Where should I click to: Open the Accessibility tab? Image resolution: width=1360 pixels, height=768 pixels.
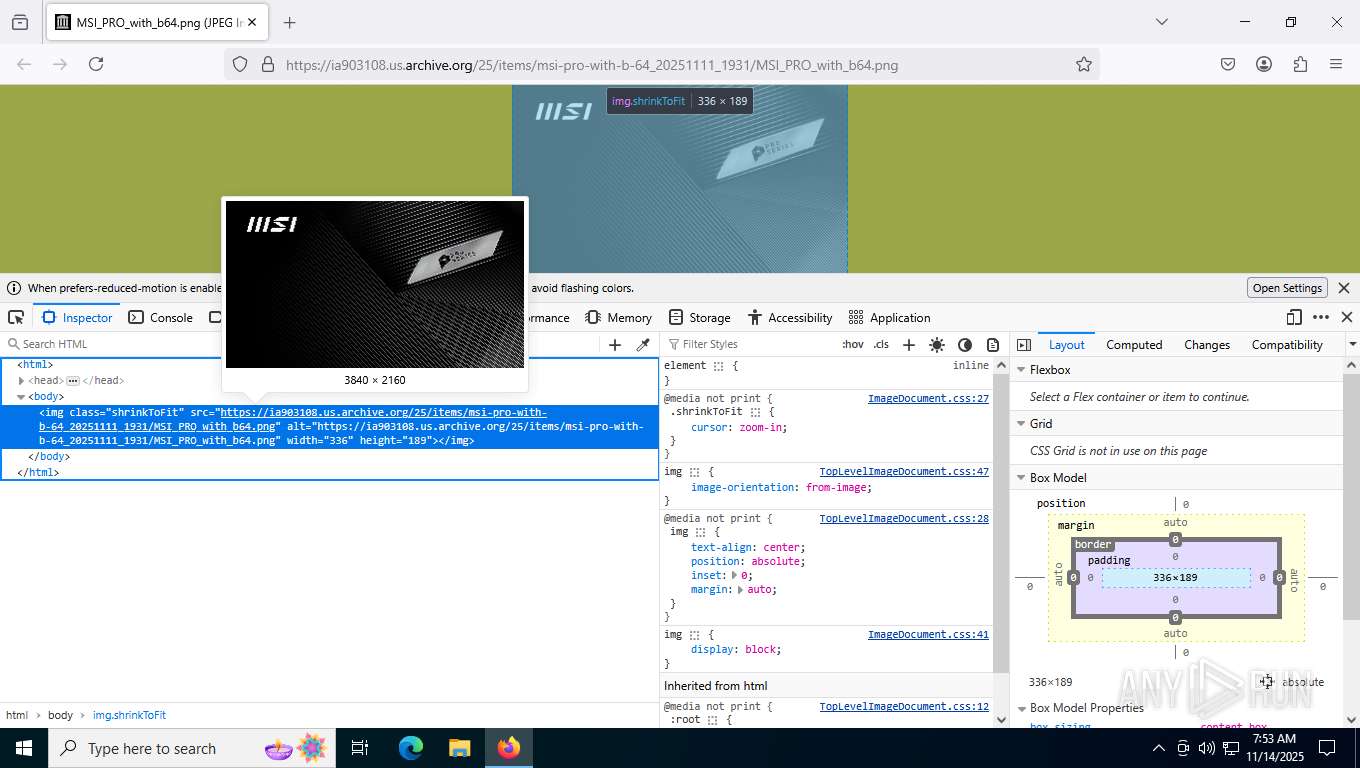pos(790,317)
